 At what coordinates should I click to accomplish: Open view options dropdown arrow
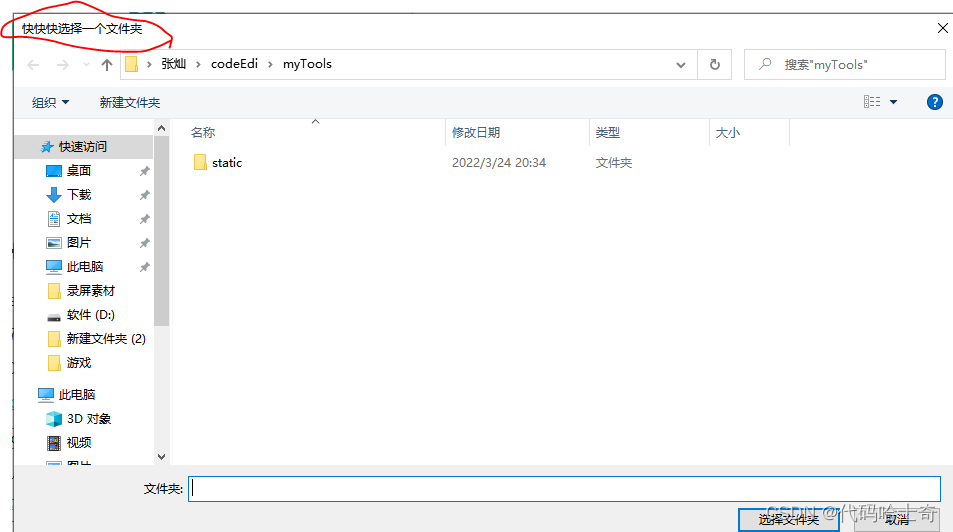click(x=893, y=102)
